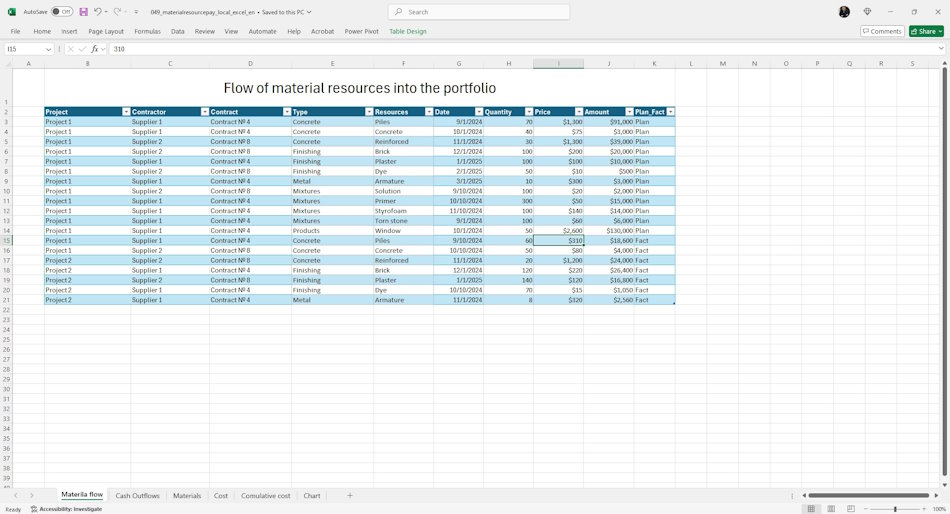Open the Plan_Fact column filter dropdown
Image resolution: width=950 pixels, height=514 pixels.
(670, 112)
